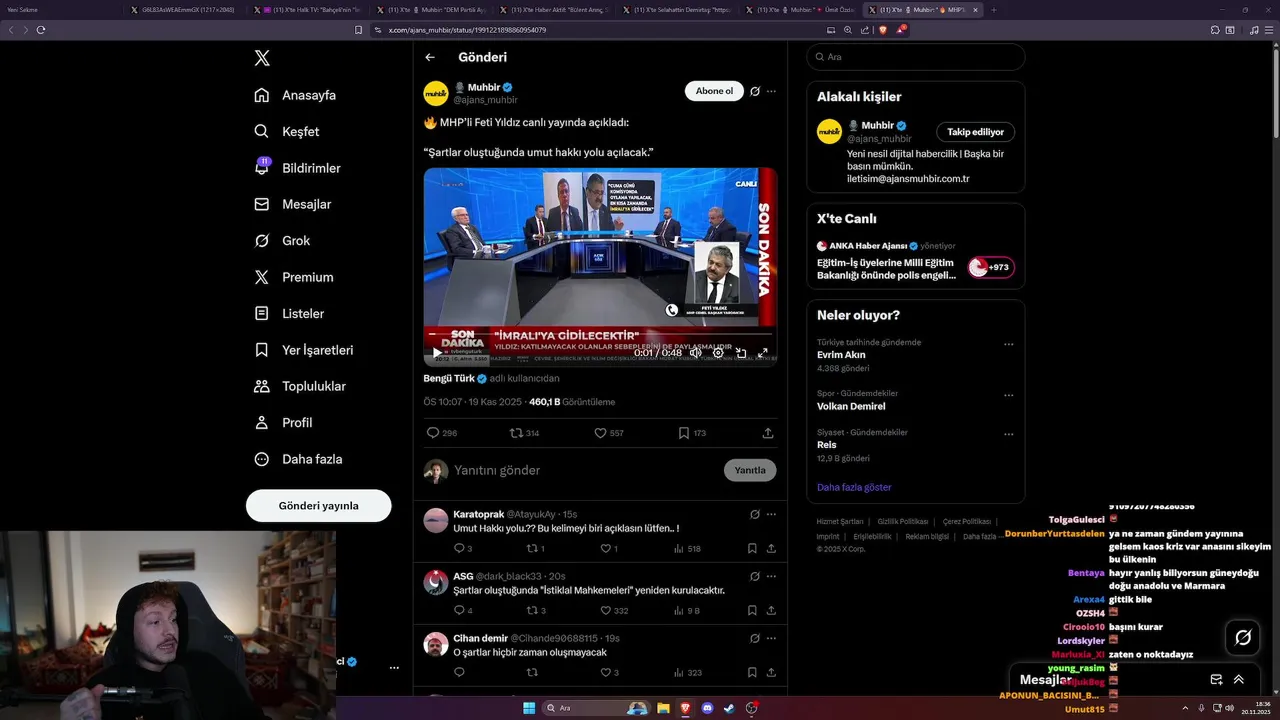The height and width of the screenshot is (720, 1280).
Task: Reload the page in the browser
Action: 41,30
